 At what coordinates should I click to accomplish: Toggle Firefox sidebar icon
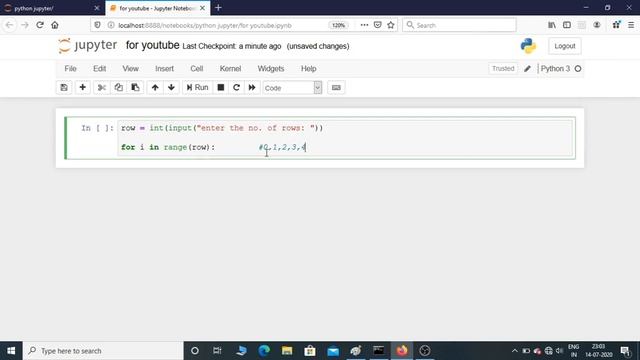tap(567, 25)
